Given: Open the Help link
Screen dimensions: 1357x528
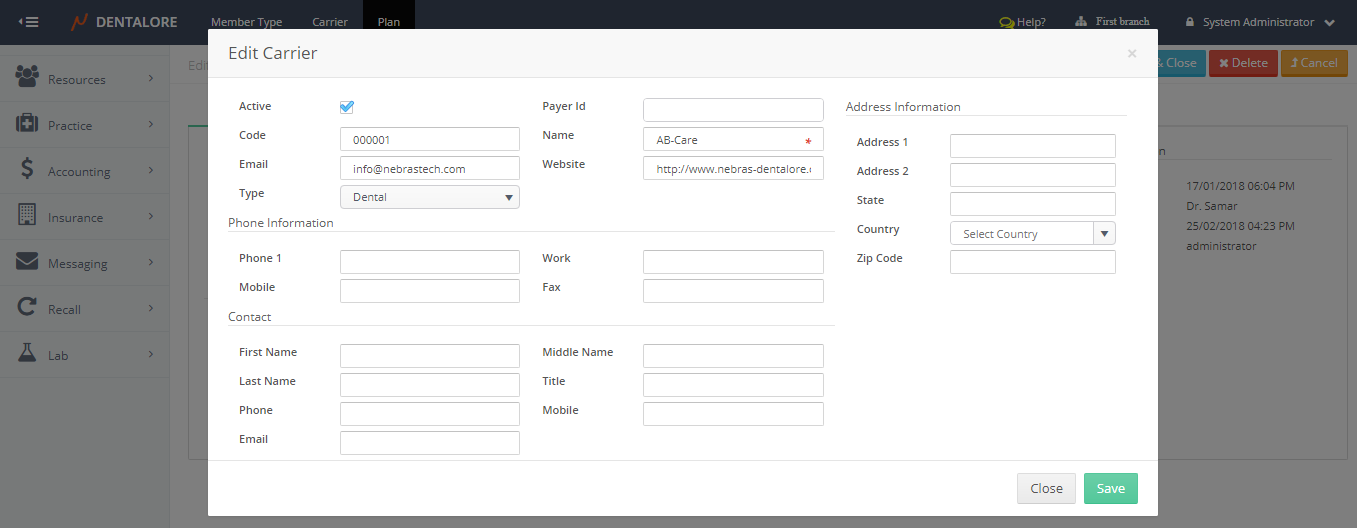Looking at the screenshot, I should pos(1022,22).
